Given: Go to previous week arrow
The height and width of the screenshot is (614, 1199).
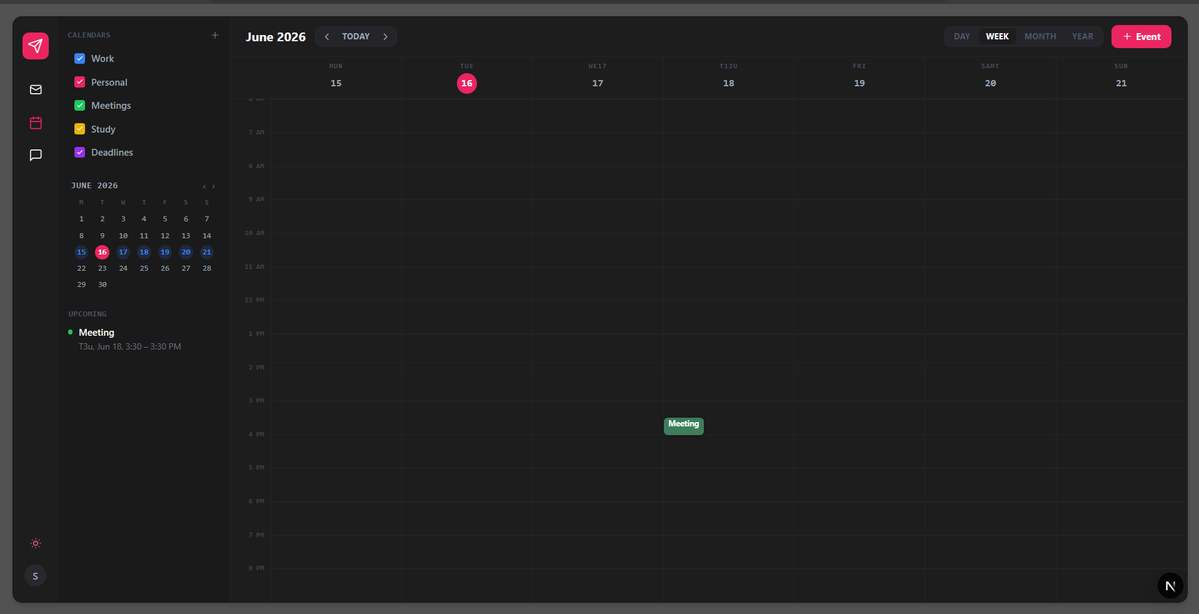Looking at the screenshot, I should [x=327, y=37].
